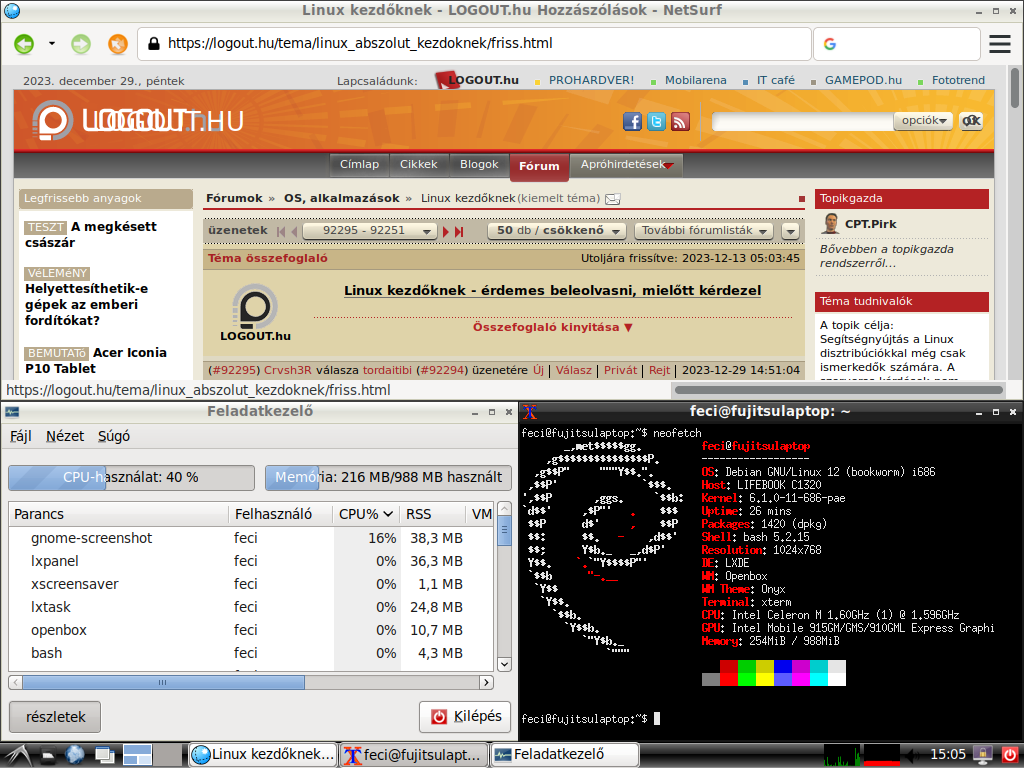Open the Facebook icon on LOGOUT.hu
Image resolution: width=1024 pixels, height=768 pixels.
pyautogui.click(x=632, y=121)
